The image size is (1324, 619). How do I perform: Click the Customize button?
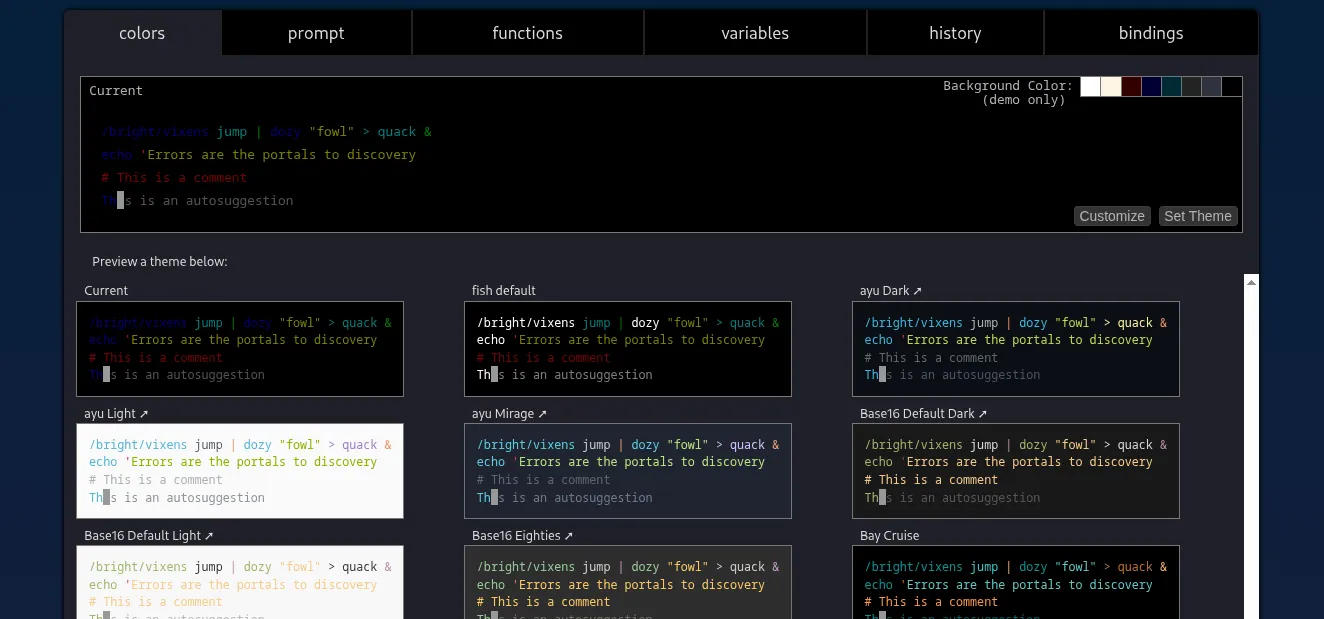(1112, 216)
